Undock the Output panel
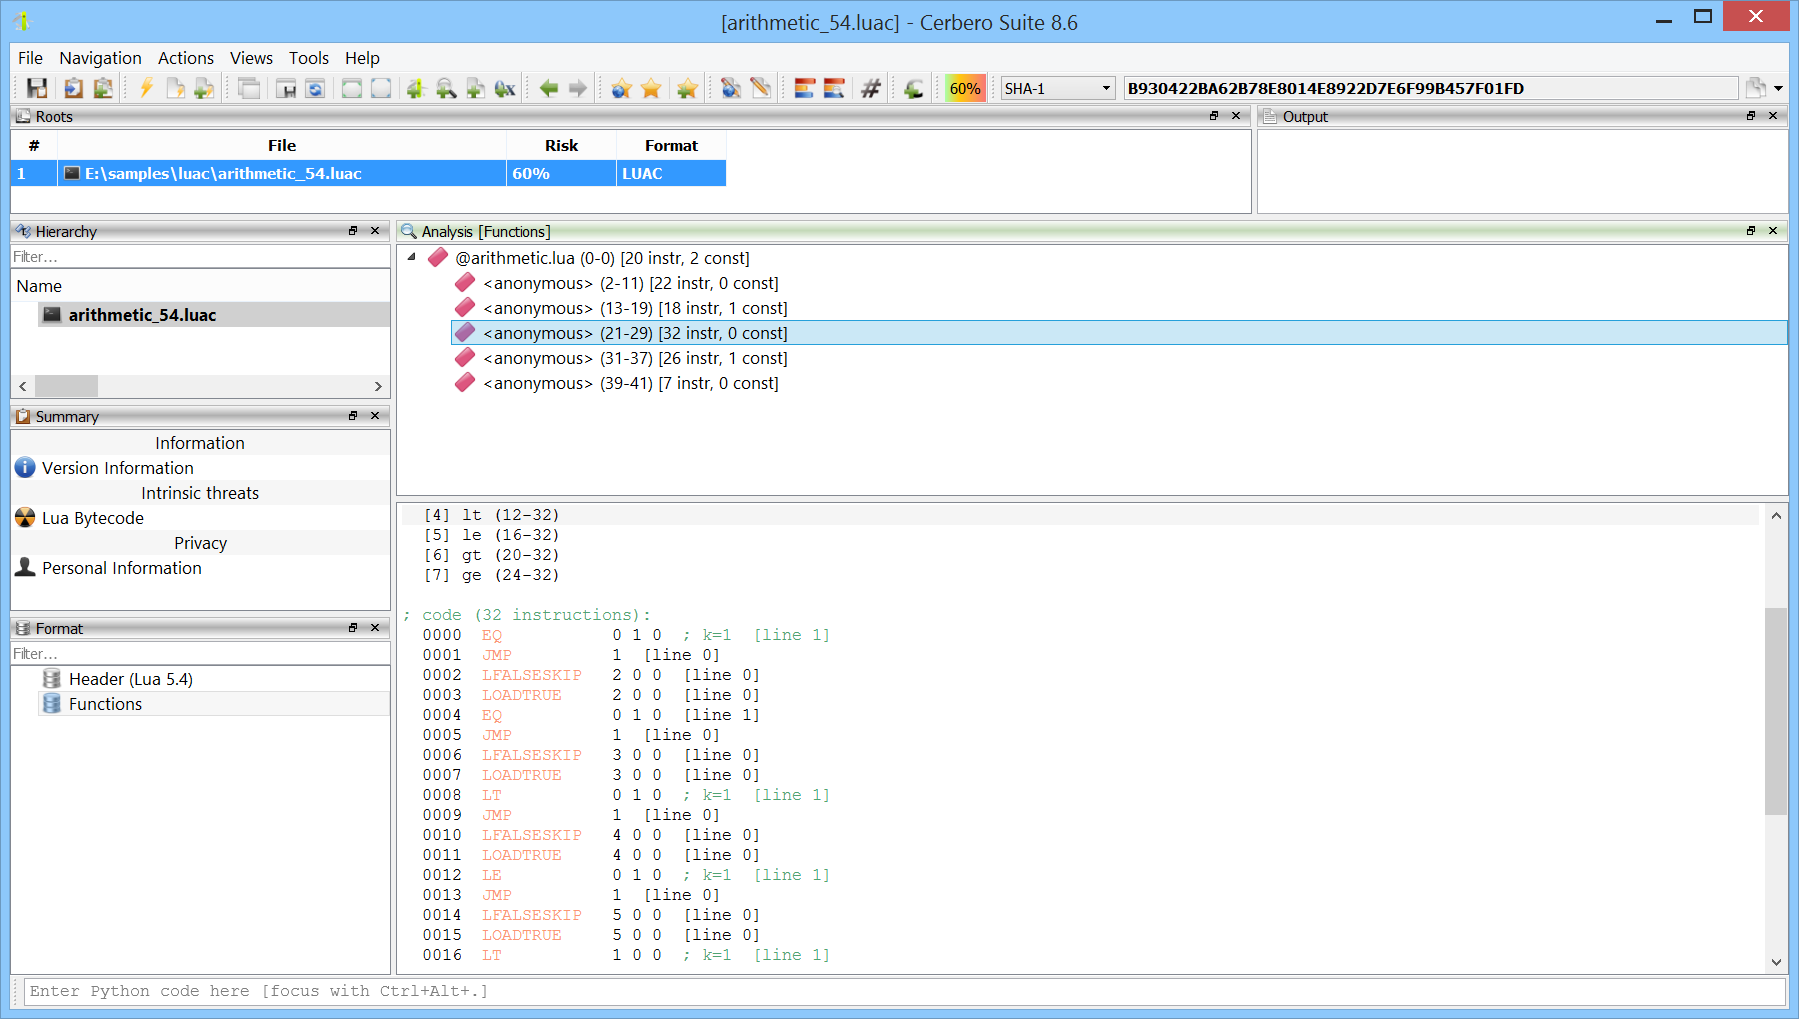This screenshot has width=1799, height=1019. point(1751,116)
